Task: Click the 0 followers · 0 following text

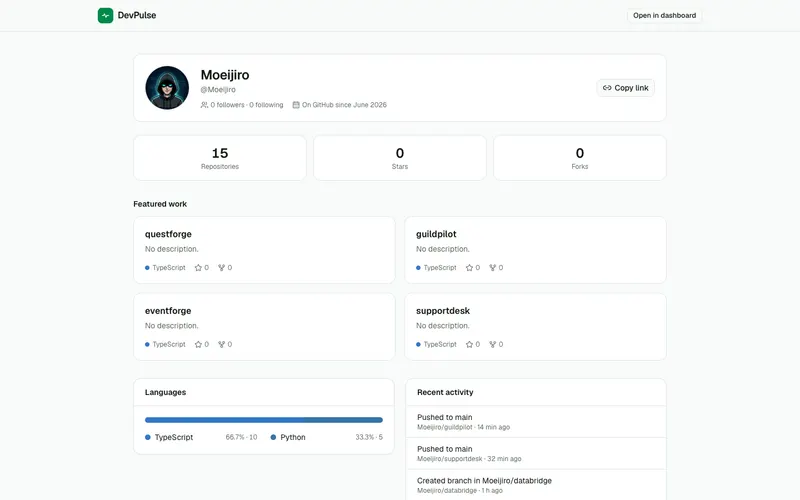Action: [x=247, y=105]
